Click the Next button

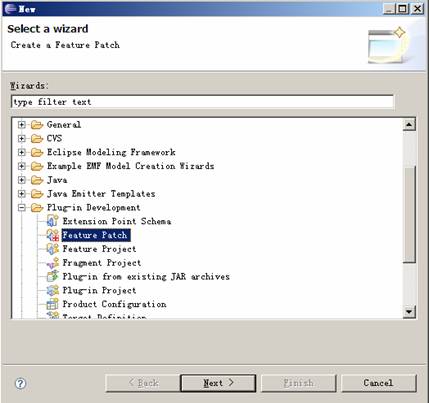pyautogui.click(x=218, y=383)
